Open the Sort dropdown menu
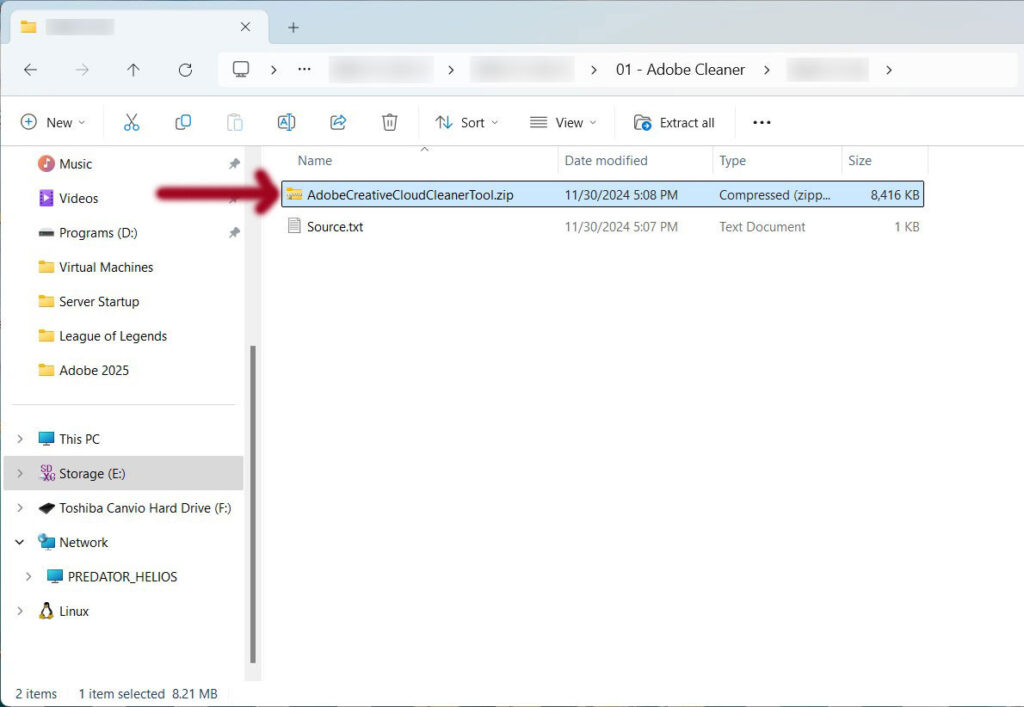 point(467,122)
